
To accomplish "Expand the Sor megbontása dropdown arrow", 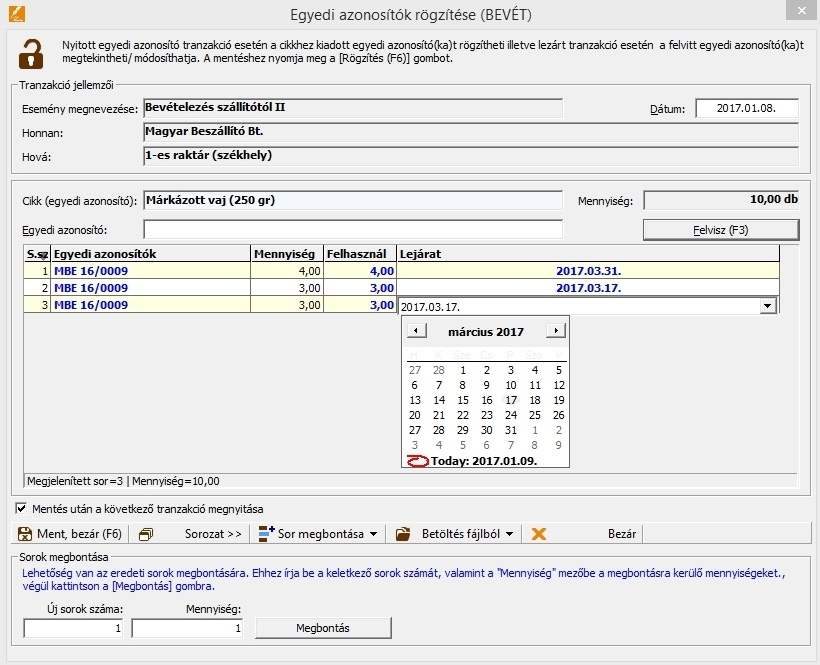I will (373, 534).
